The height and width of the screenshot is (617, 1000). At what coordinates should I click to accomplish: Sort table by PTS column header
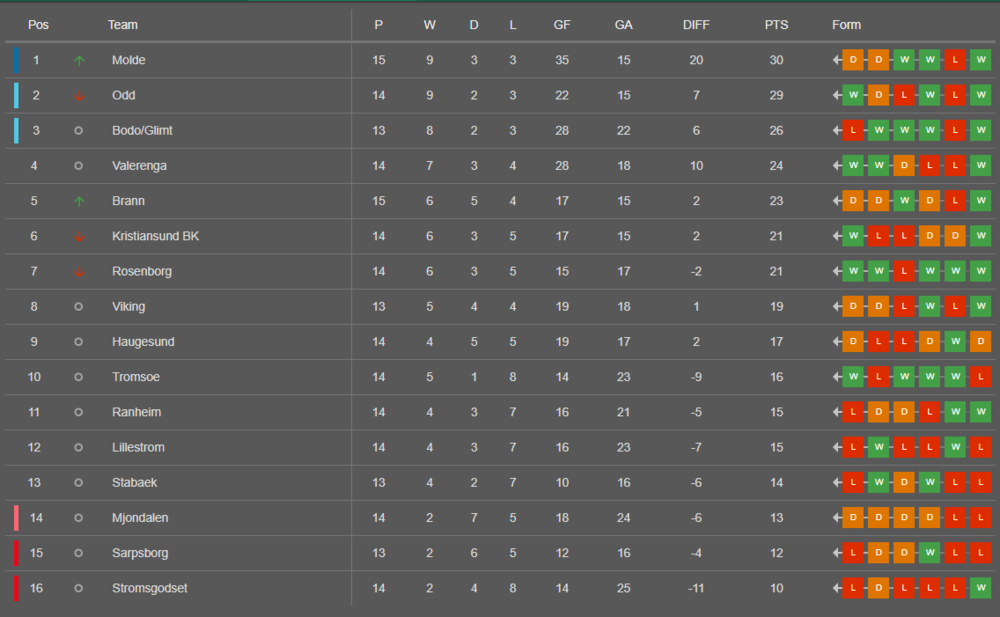[x=776, y=25]
